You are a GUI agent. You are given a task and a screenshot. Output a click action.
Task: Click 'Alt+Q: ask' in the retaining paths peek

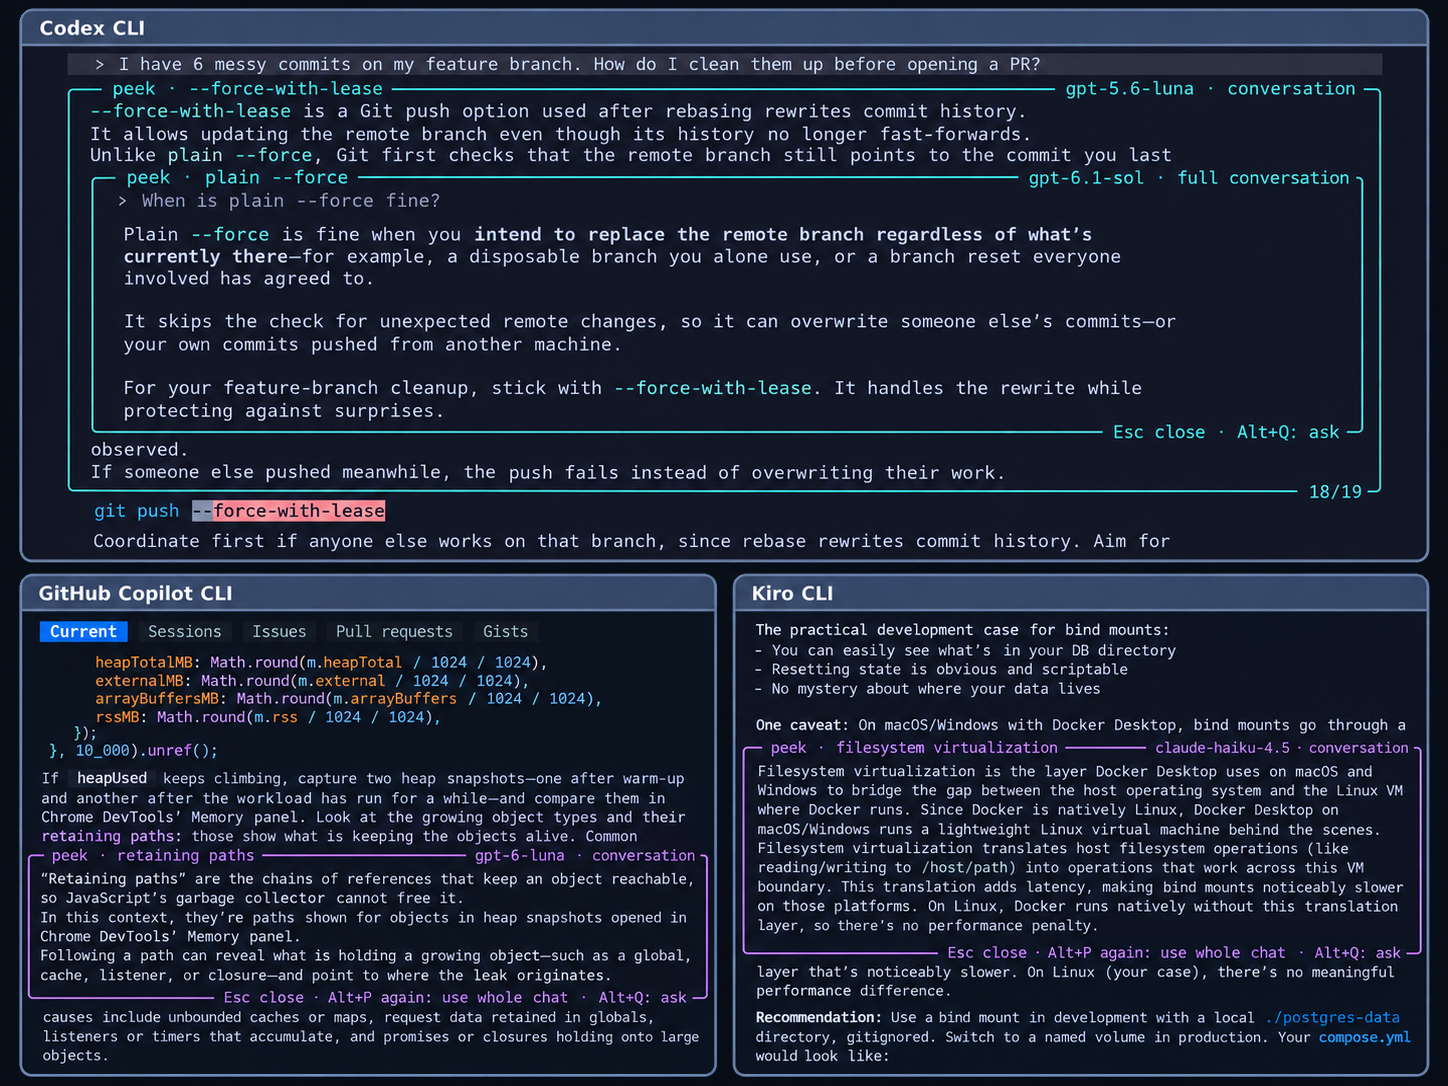pyautogui.click(x=643, y=997)
